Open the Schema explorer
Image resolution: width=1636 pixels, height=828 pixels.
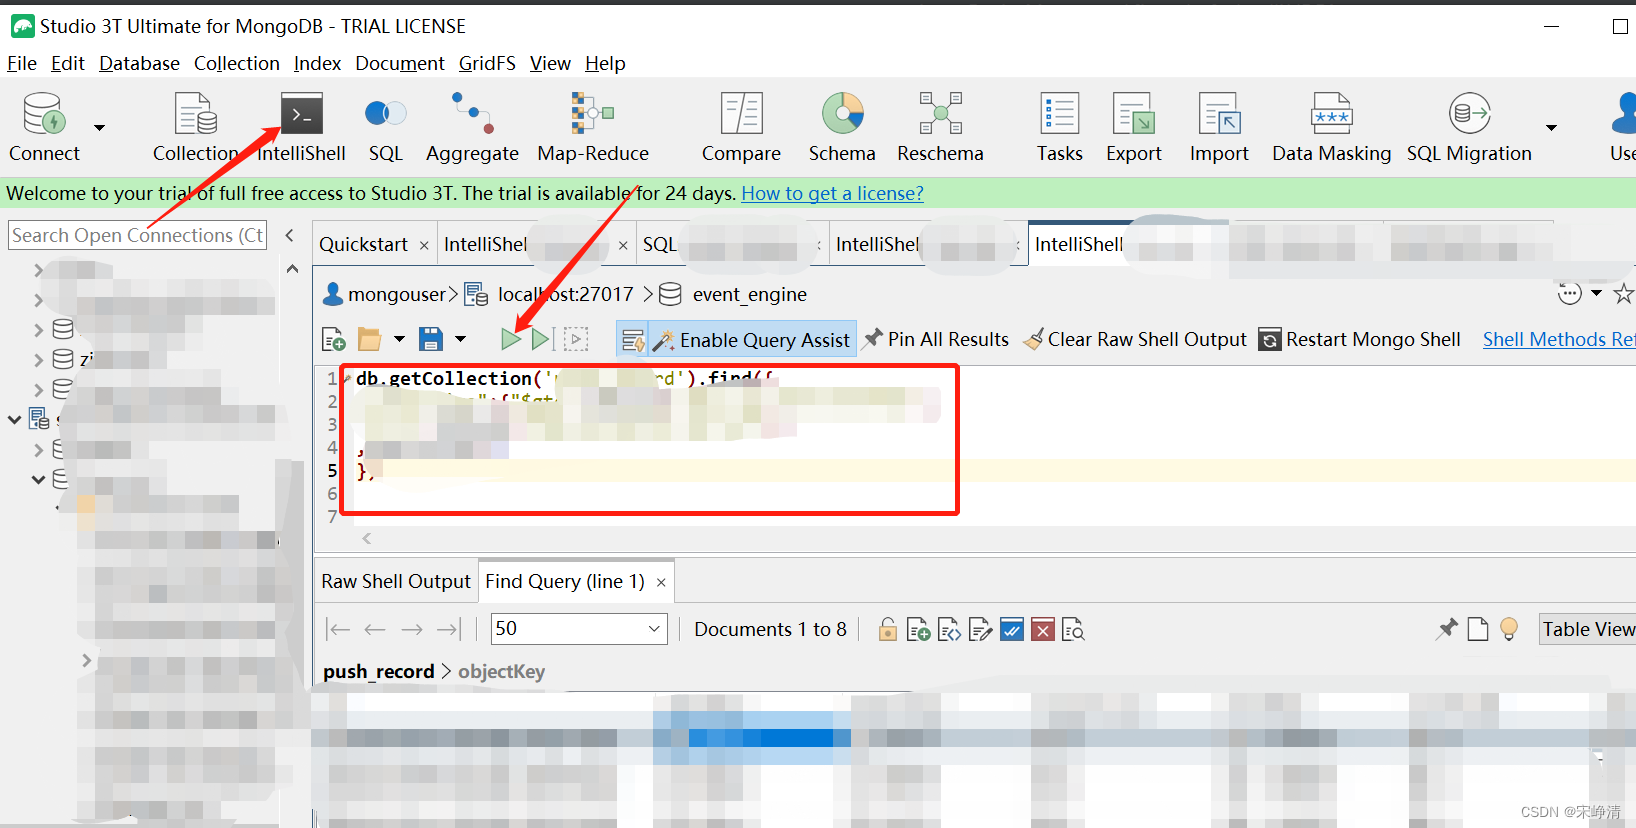point(842,127)
